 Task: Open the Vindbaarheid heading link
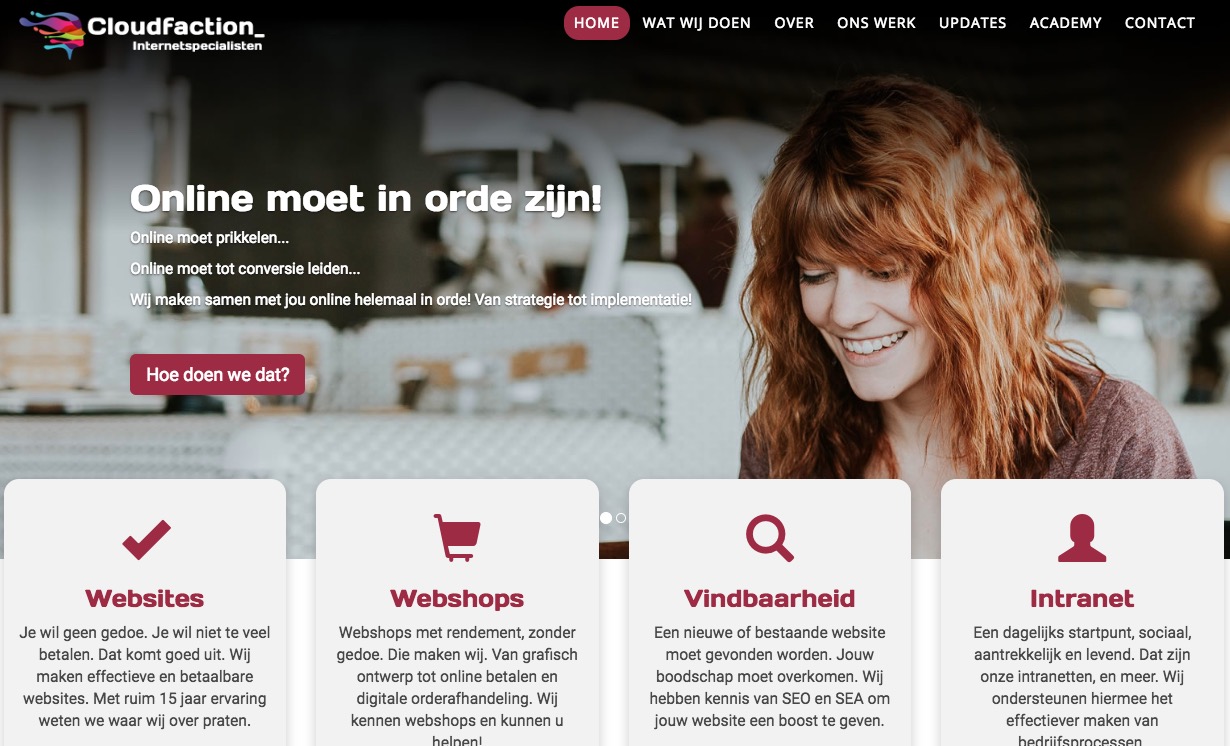pos(770,598)
